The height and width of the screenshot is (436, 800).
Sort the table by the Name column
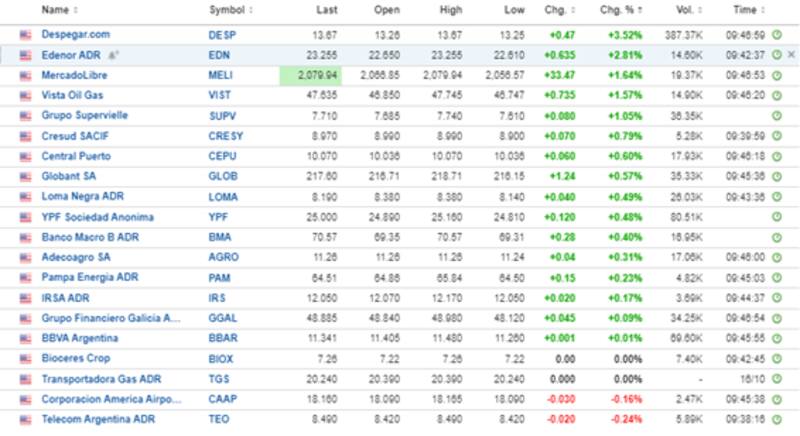(x=60, y=10)
